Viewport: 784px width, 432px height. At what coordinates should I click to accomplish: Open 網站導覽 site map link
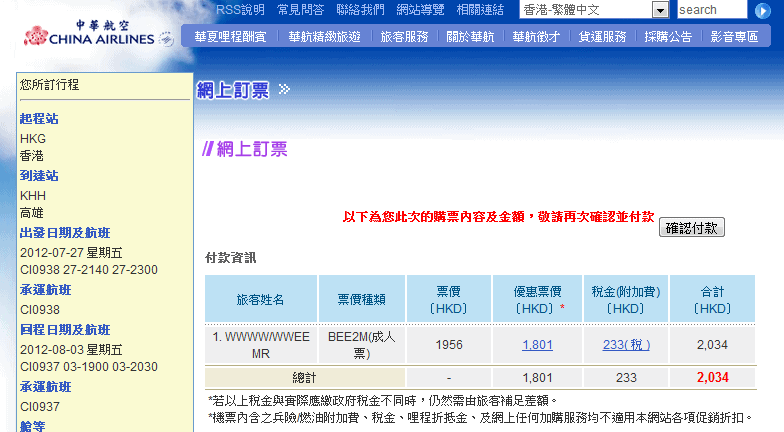(x=420, y=10)
